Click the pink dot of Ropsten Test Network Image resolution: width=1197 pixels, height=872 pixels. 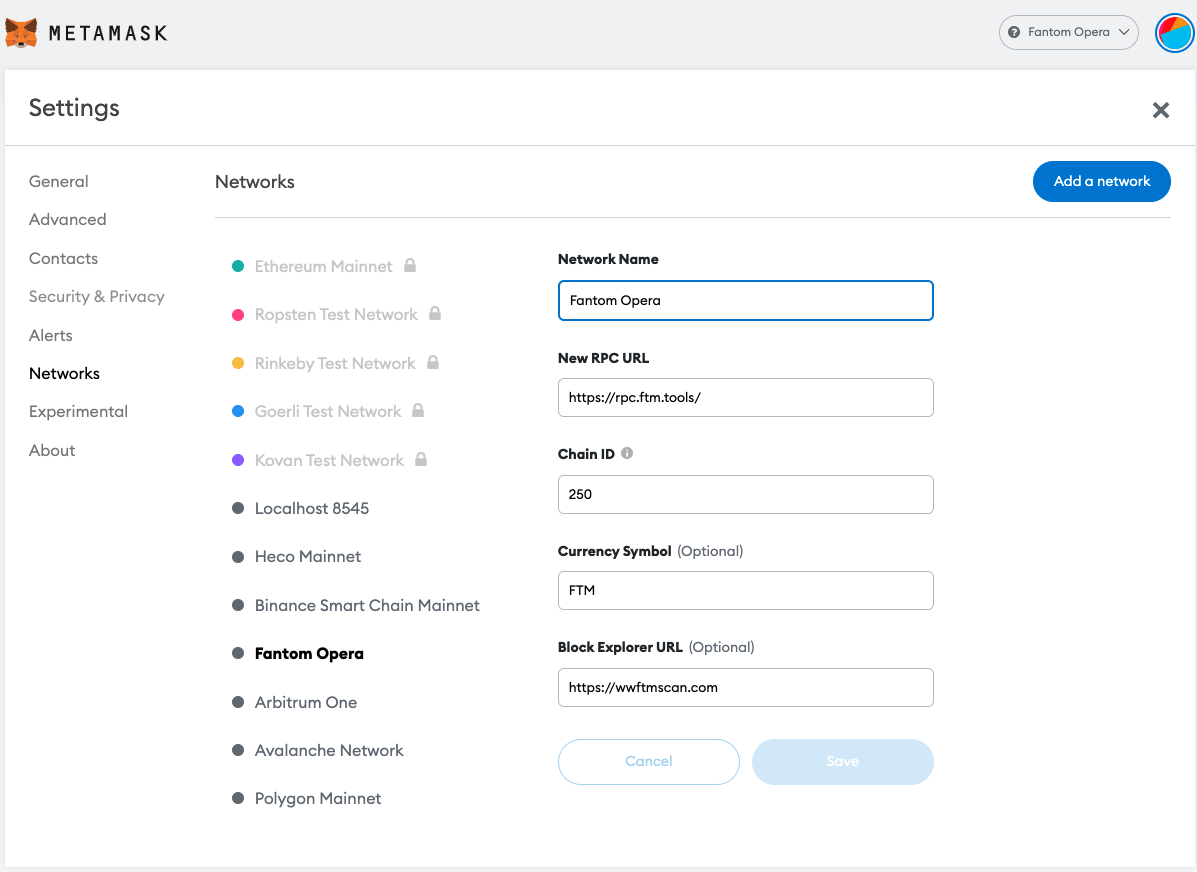[x=238, y=315]
